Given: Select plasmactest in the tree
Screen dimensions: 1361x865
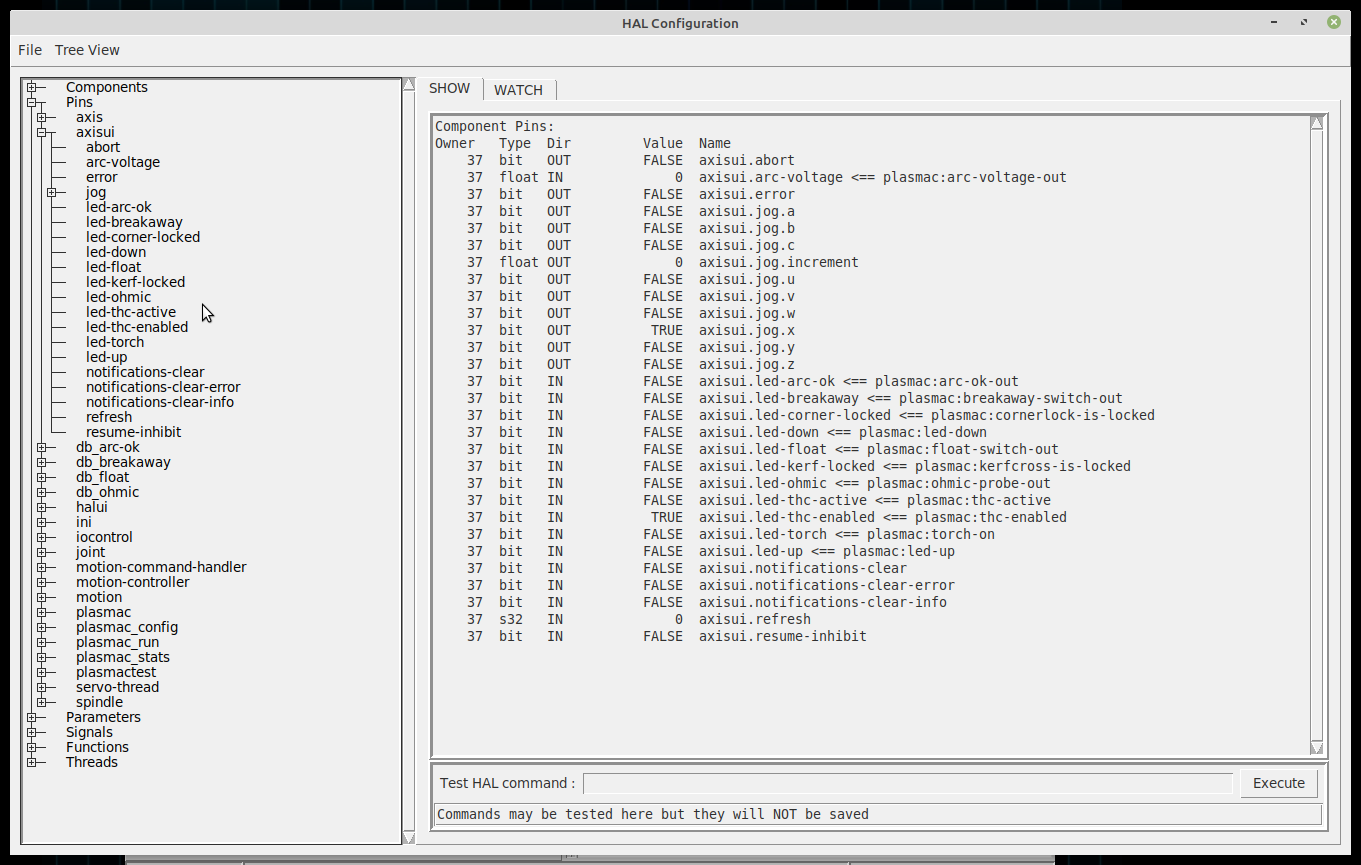Looking at the screenshot, I should (x=116, y=672).
